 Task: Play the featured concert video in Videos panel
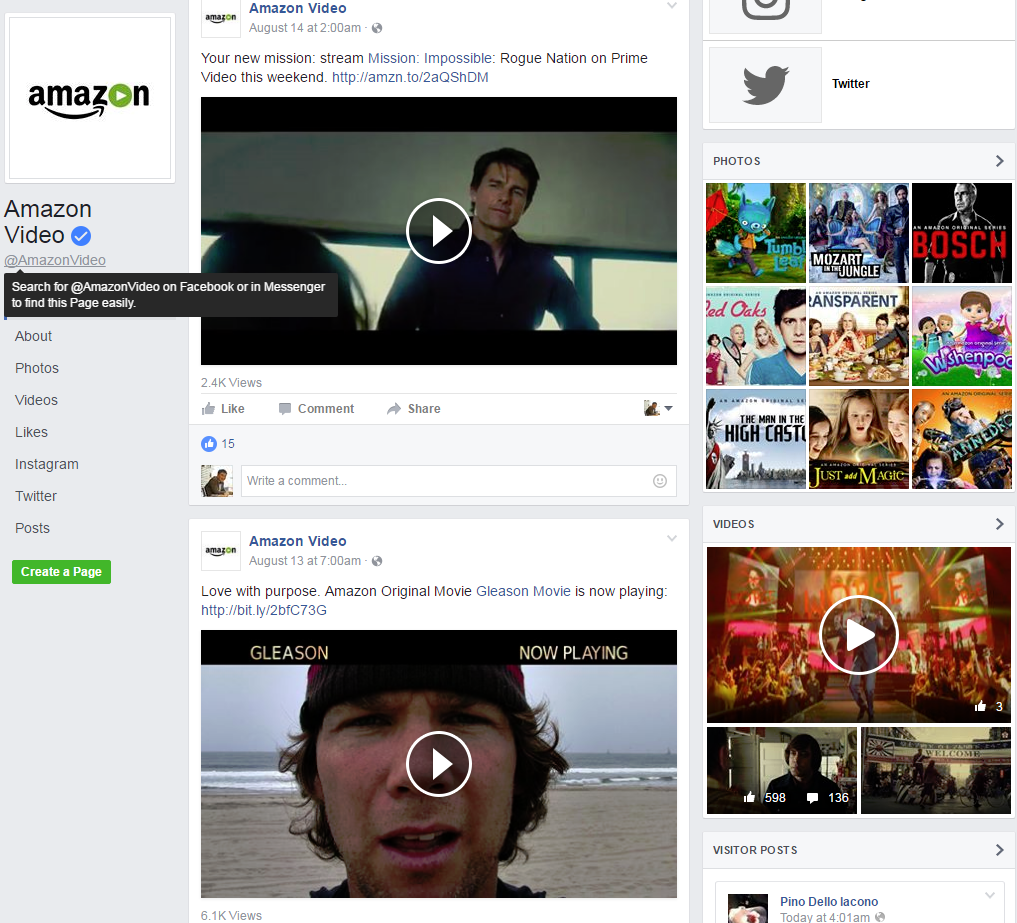[858, 635]
